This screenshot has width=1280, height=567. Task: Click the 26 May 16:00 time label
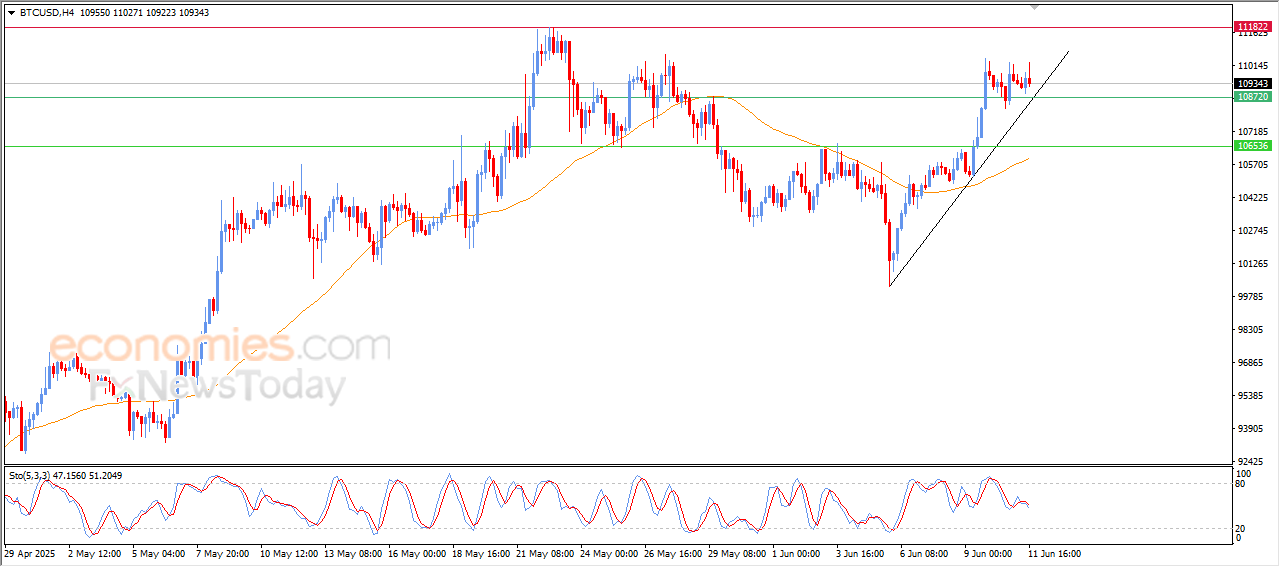673,553
